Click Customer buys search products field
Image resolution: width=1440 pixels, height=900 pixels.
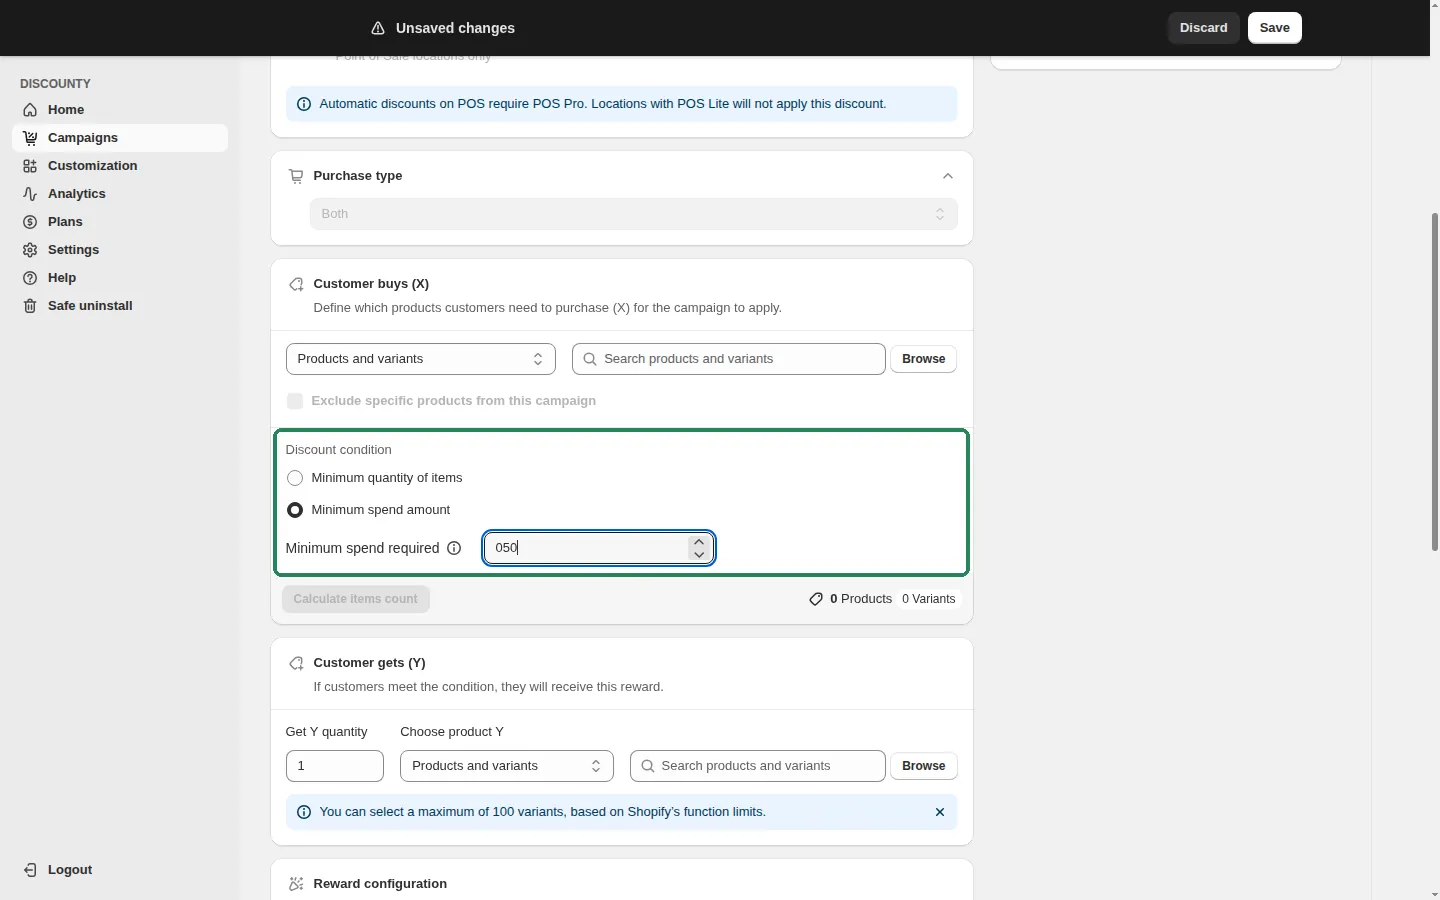(x=728, y=359)
